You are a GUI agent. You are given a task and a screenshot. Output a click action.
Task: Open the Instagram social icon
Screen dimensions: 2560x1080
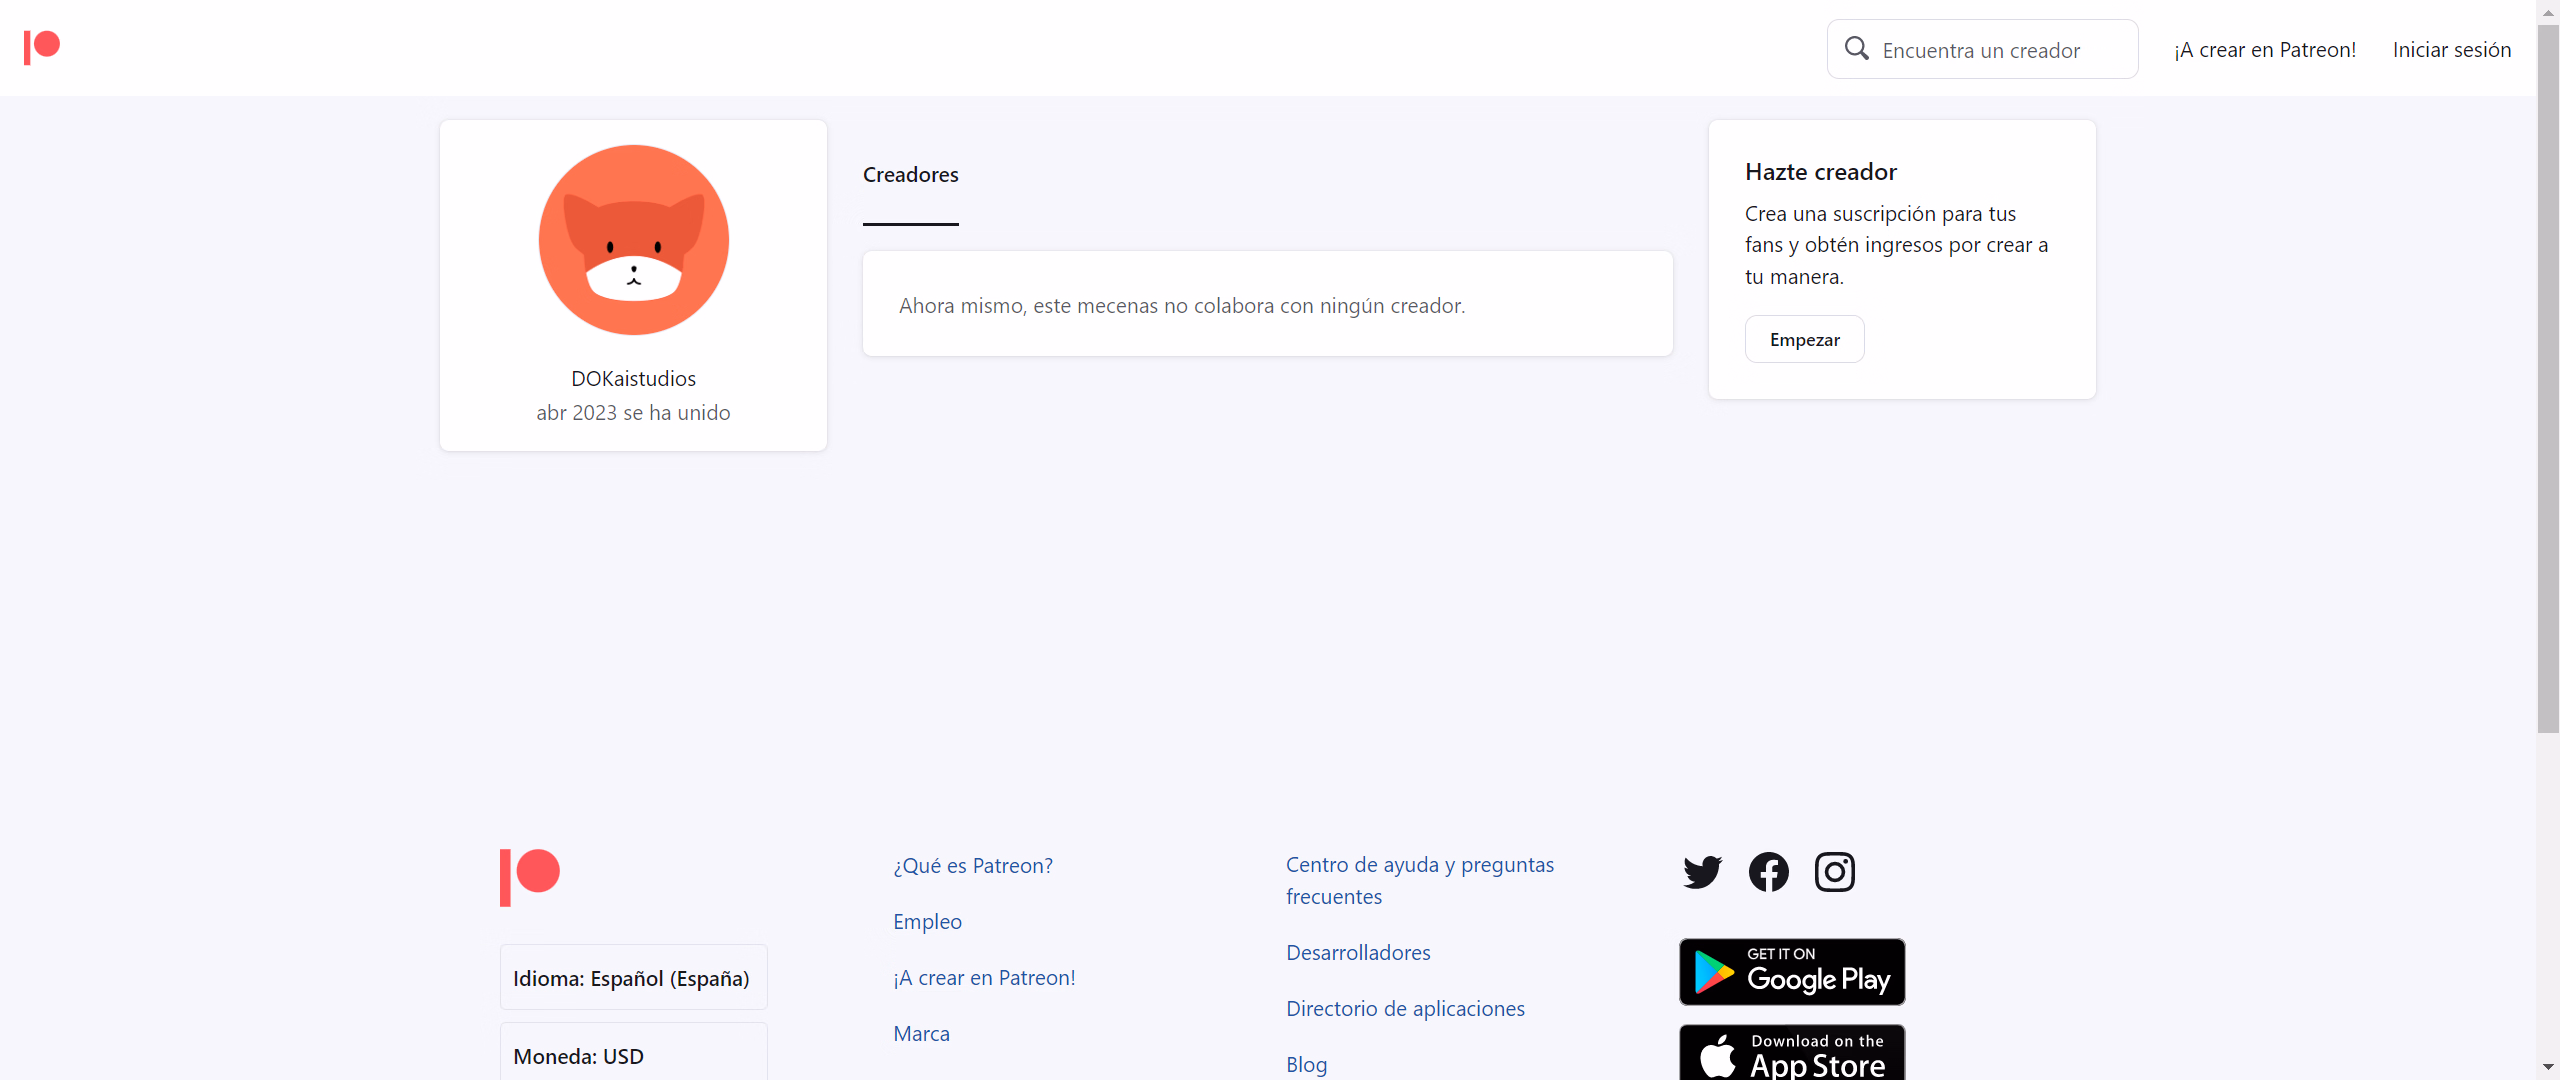coord(1834,872)
